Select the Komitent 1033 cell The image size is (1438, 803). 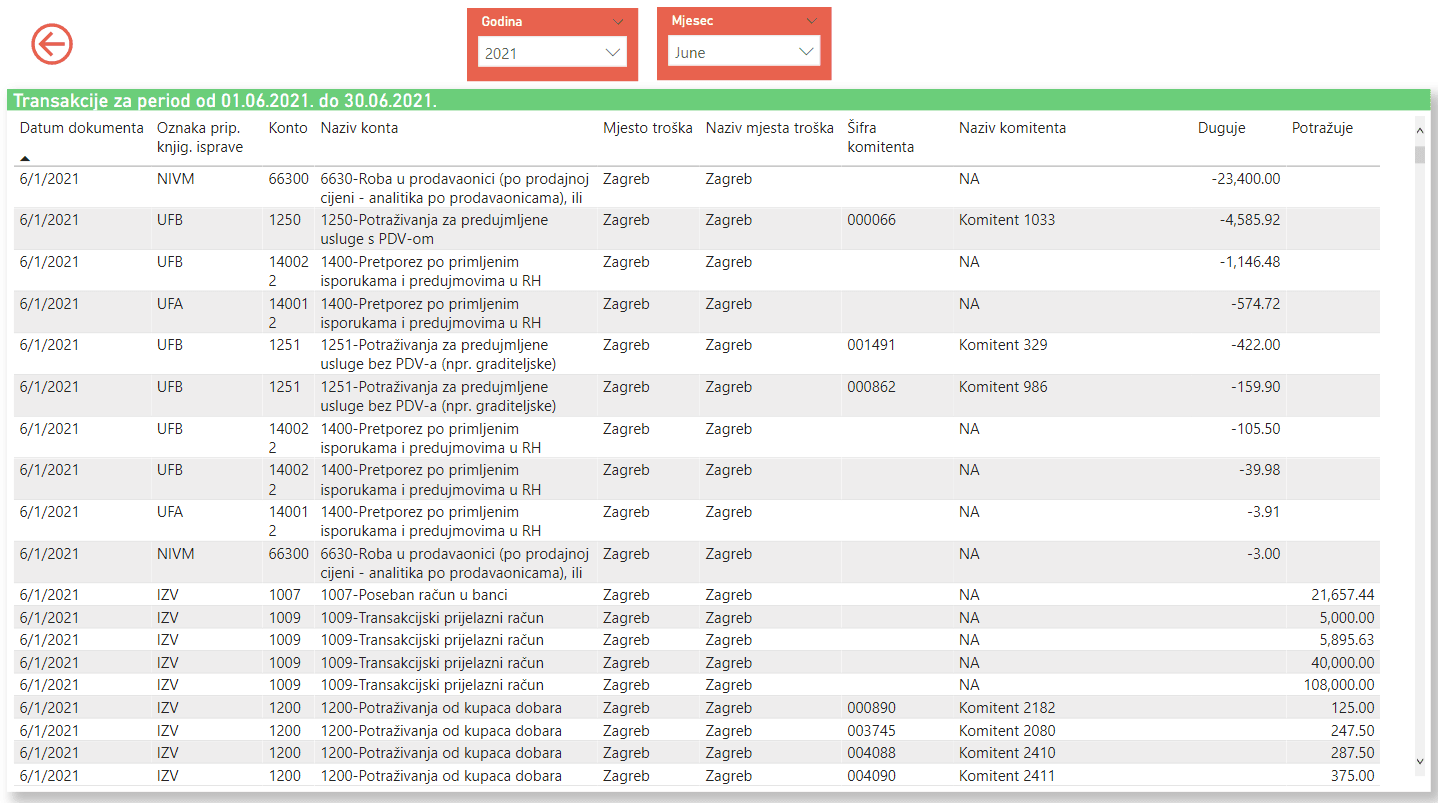pos(1007,220)
